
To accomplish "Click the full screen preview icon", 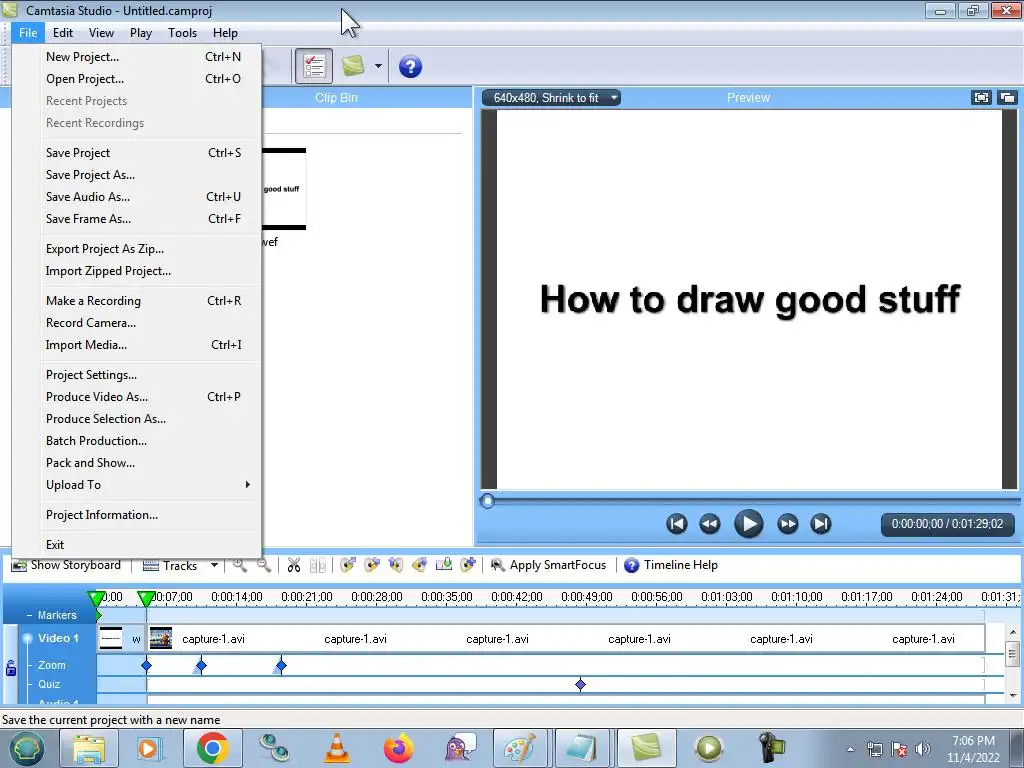I will coord(981,98).
